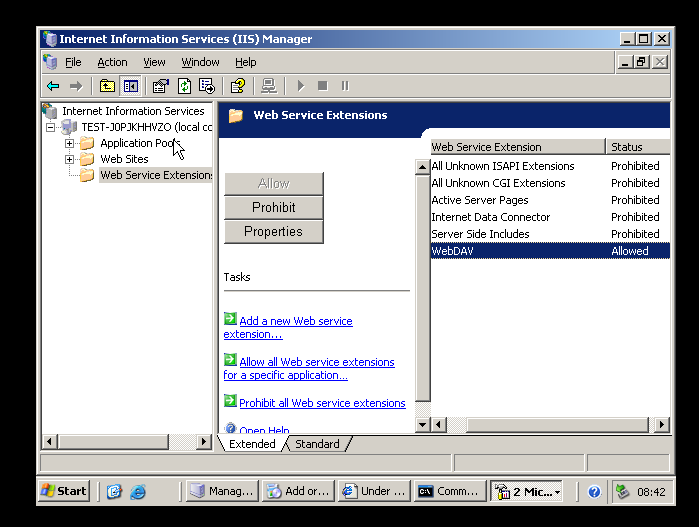Expand the Application Pools tree node
Image resolution: width=699 pixels, height=527 pixels.
click(69, 144)
